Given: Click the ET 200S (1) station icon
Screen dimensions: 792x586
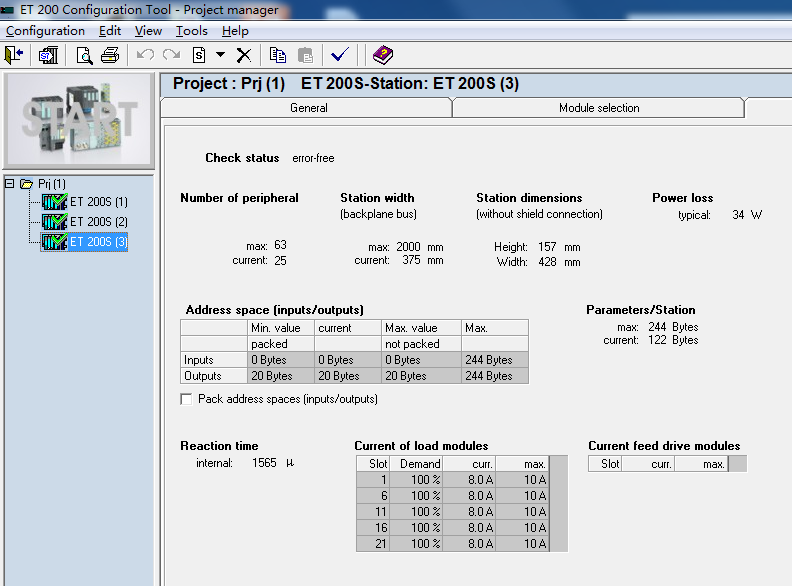Looking at the screenshot, I should [55, 202].
